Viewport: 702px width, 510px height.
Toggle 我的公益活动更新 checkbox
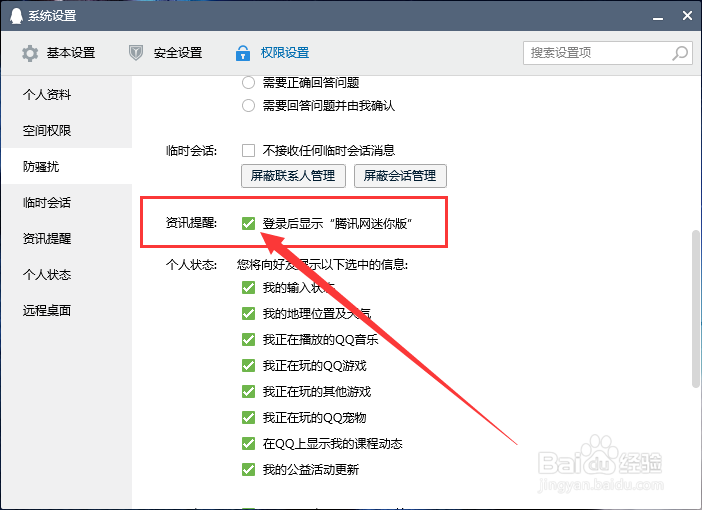248,469
